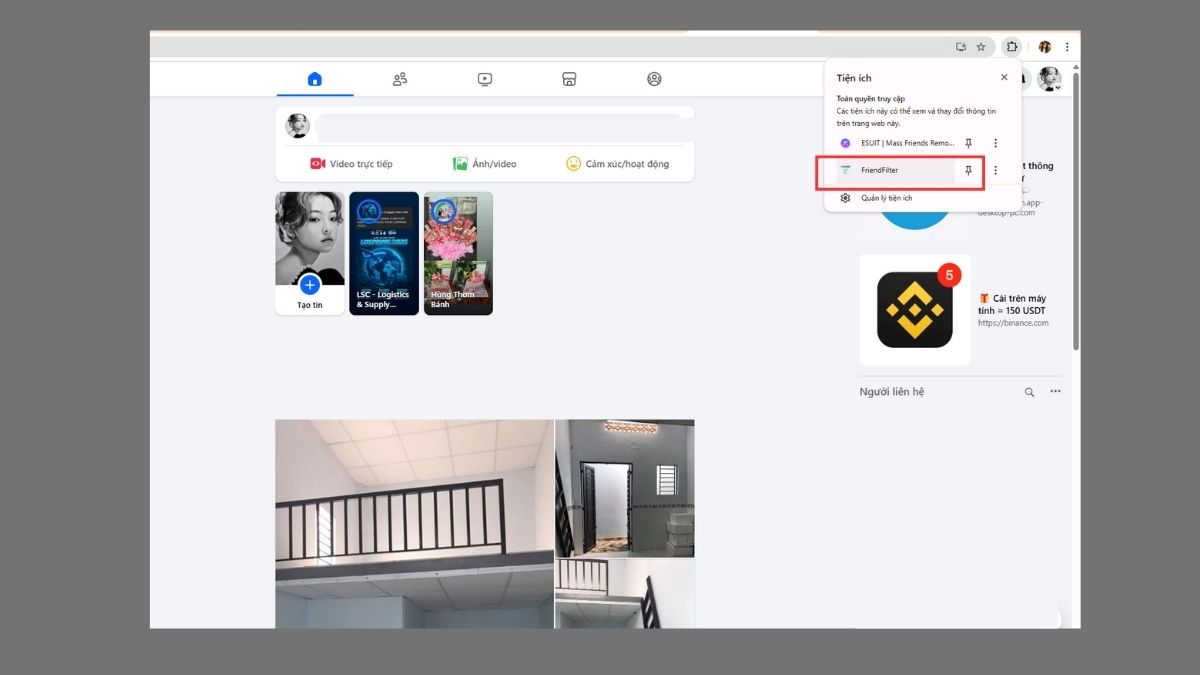Search contacts with the magnifier icon
1200x675 pixels.
click(x=1029, y=392)
